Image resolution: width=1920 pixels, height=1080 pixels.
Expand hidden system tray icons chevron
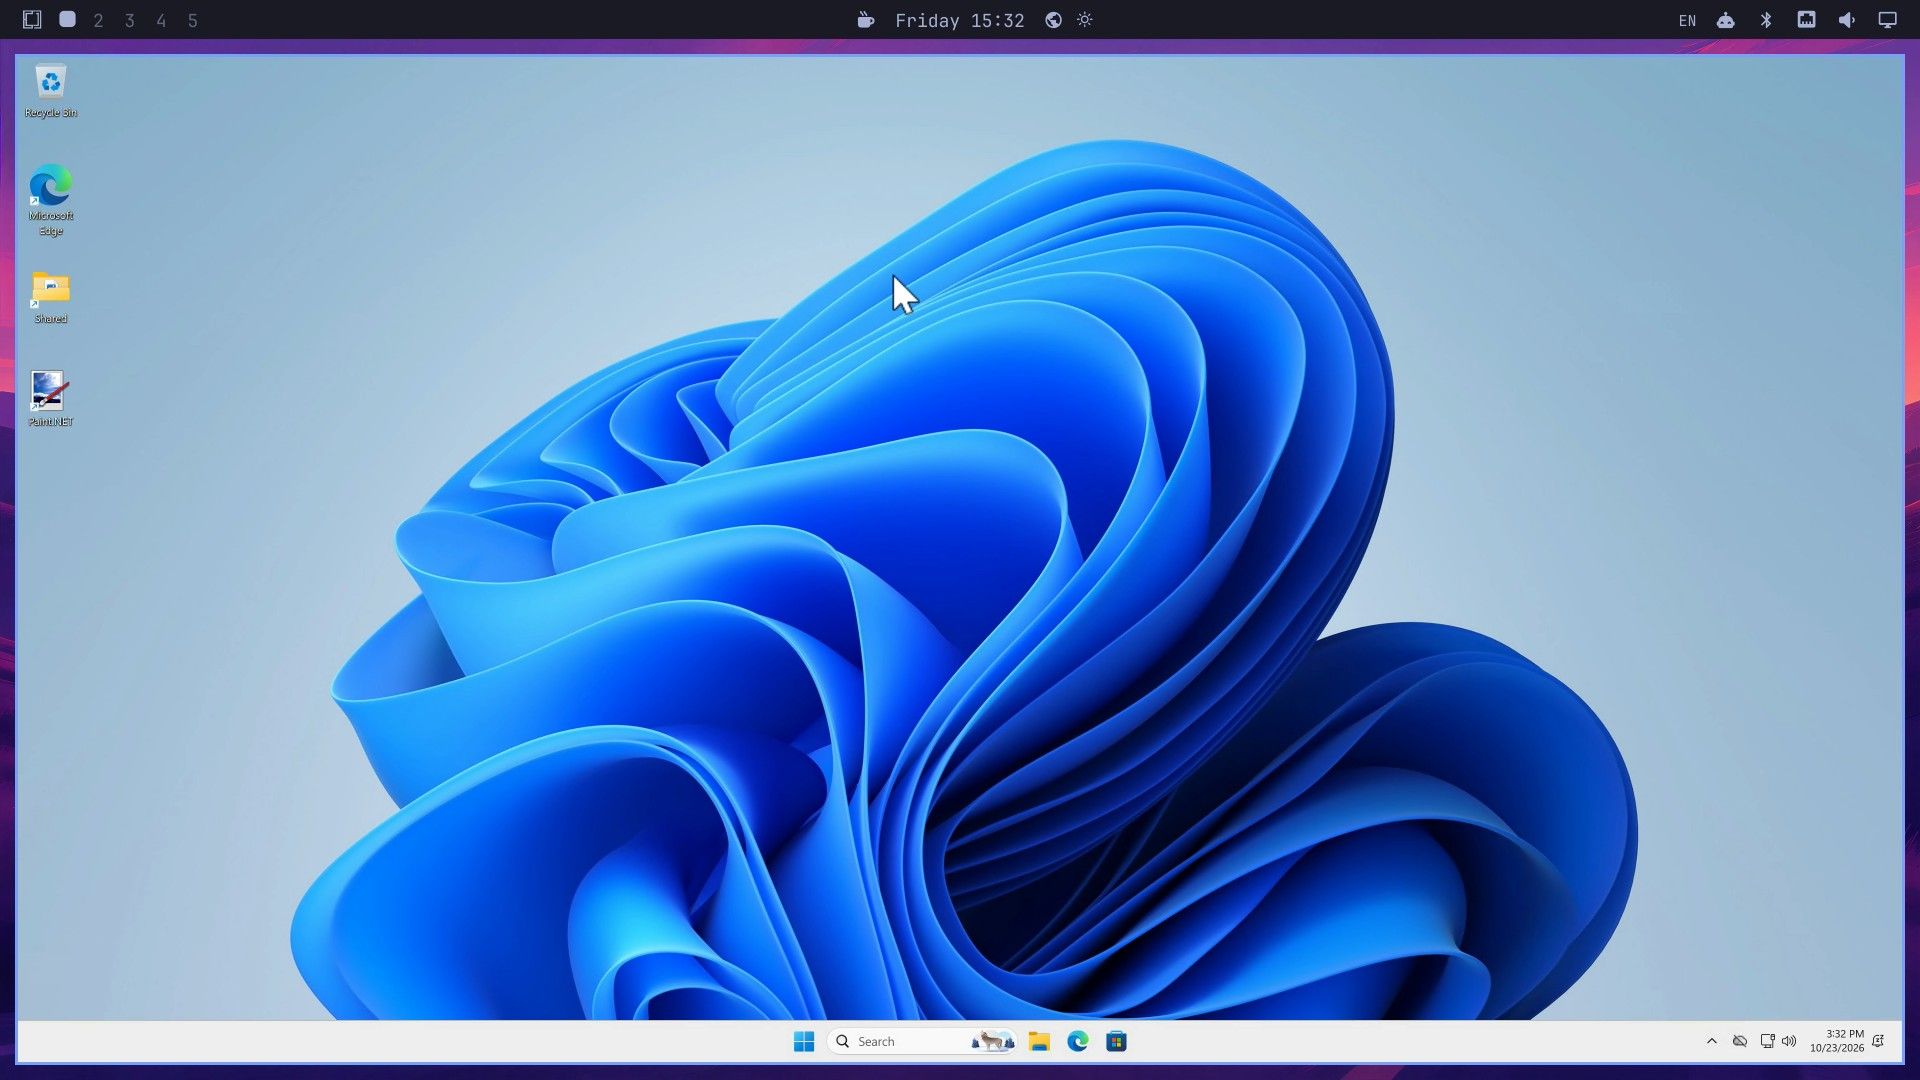click(1712, 1041)
